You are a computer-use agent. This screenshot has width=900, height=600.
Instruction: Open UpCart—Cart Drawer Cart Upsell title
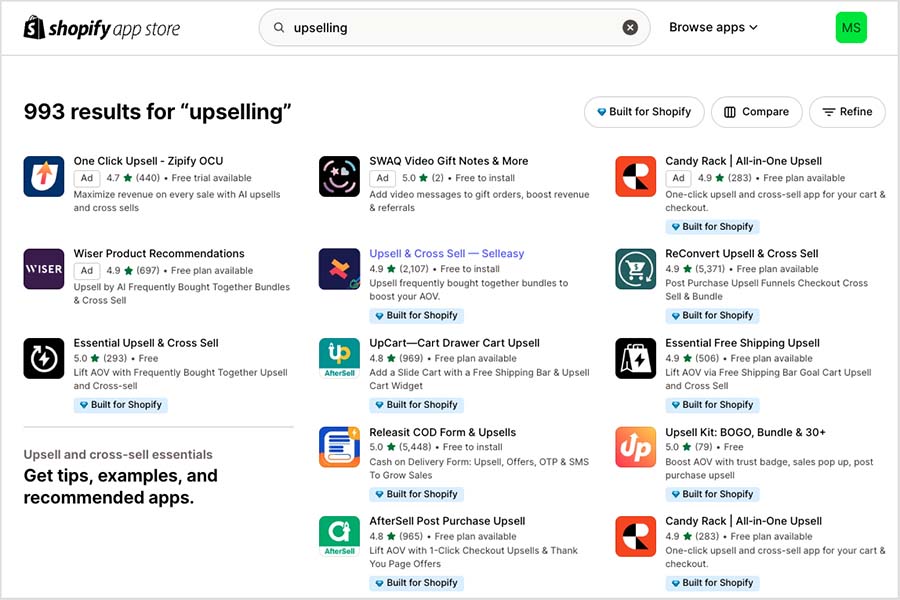[455, 343]
